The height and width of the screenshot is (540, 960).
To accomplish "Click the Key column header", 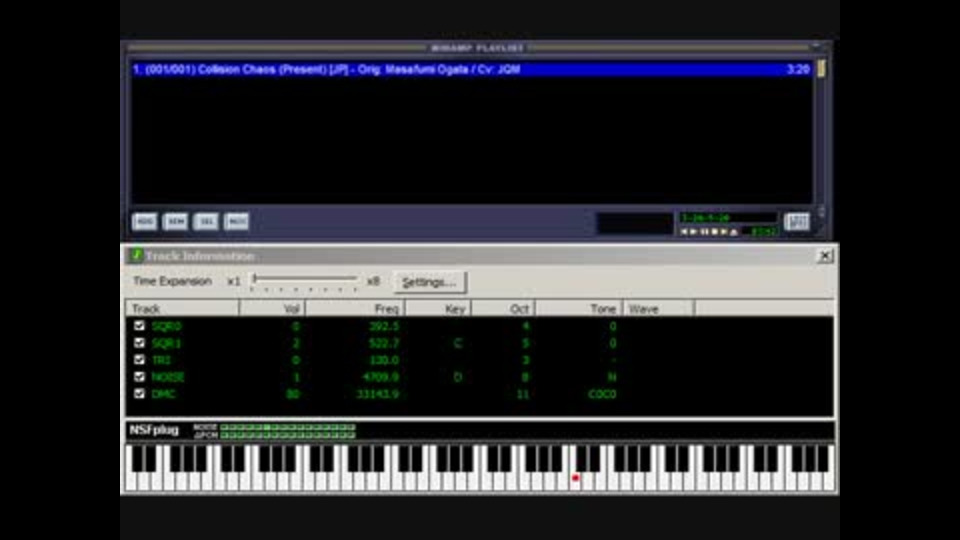I will [x=438, y=309].
